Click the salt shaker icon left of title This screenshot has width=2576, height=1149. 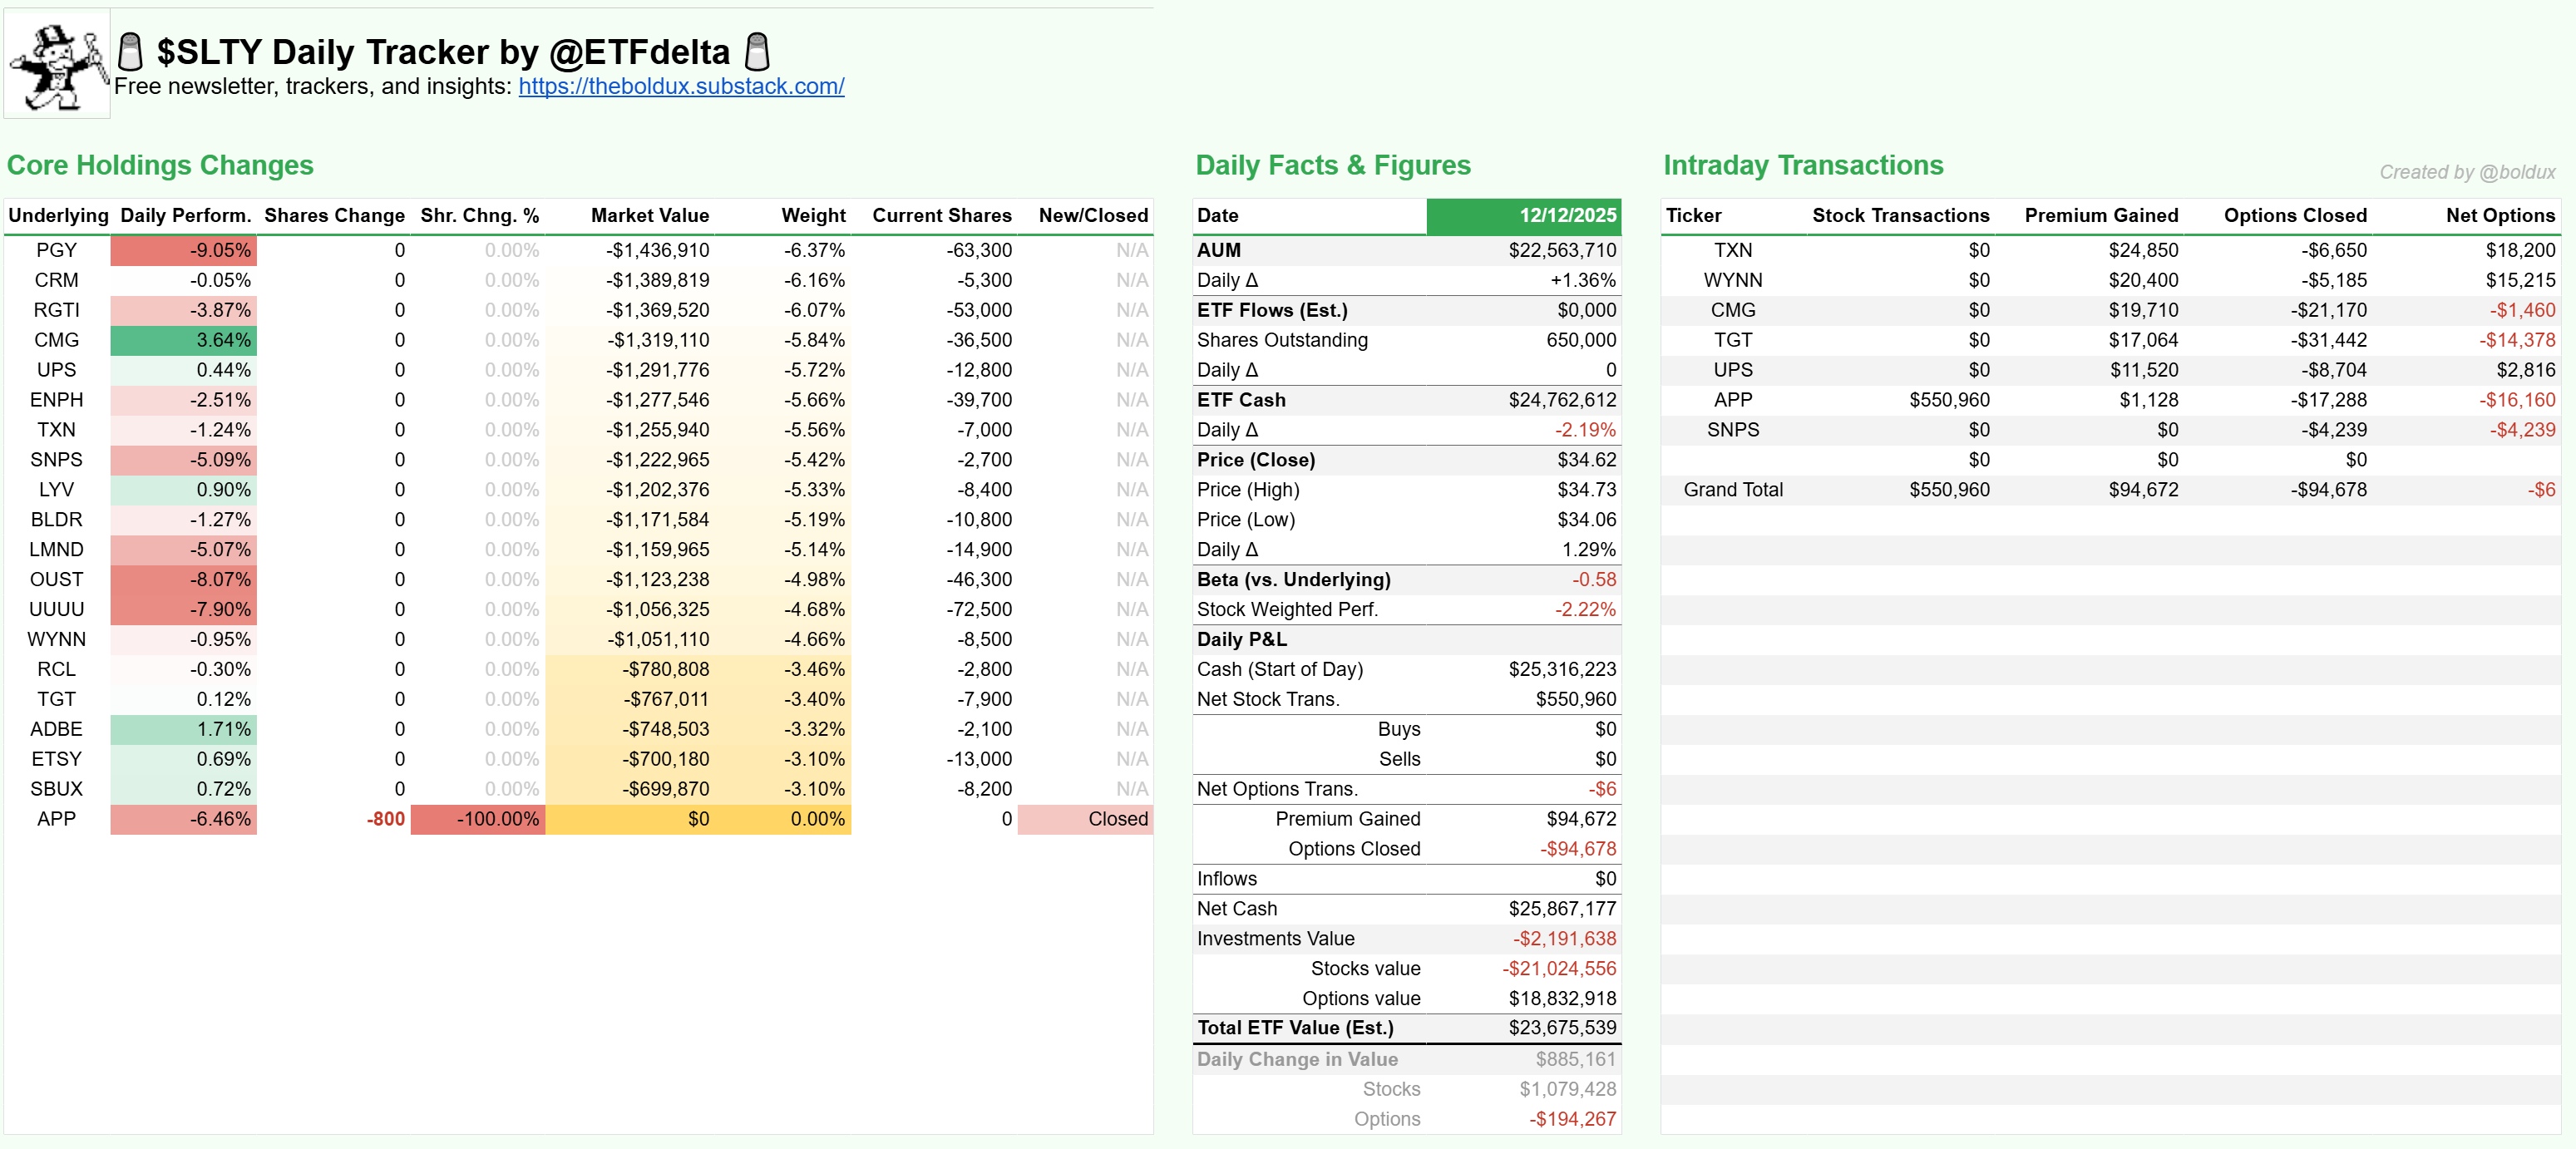130,51
